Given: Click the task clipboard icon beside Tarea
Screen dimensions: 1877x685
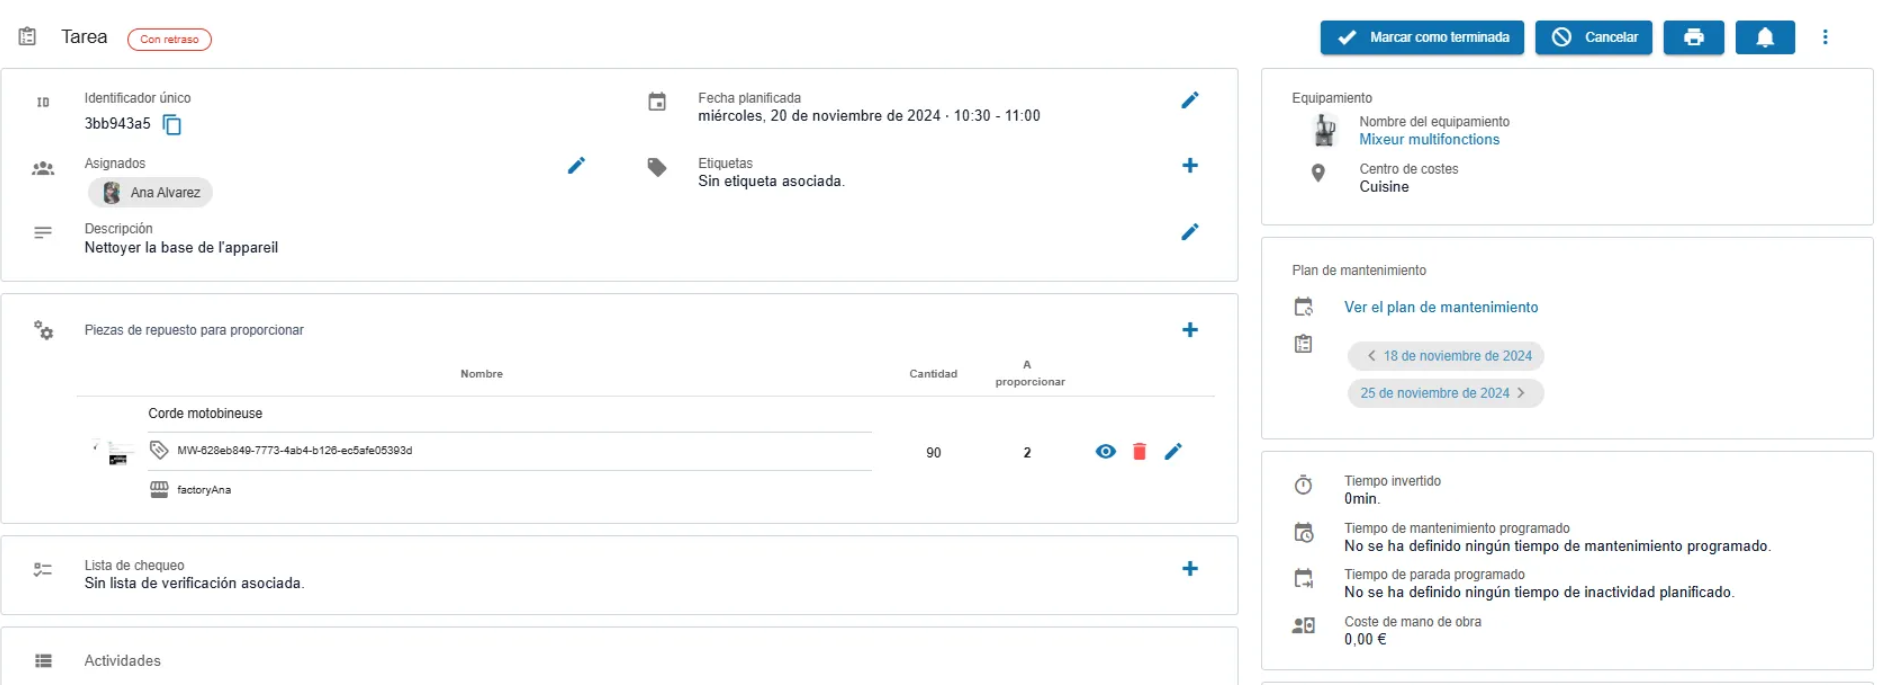Looking at the screenshot, I should [x=28, y=37].
